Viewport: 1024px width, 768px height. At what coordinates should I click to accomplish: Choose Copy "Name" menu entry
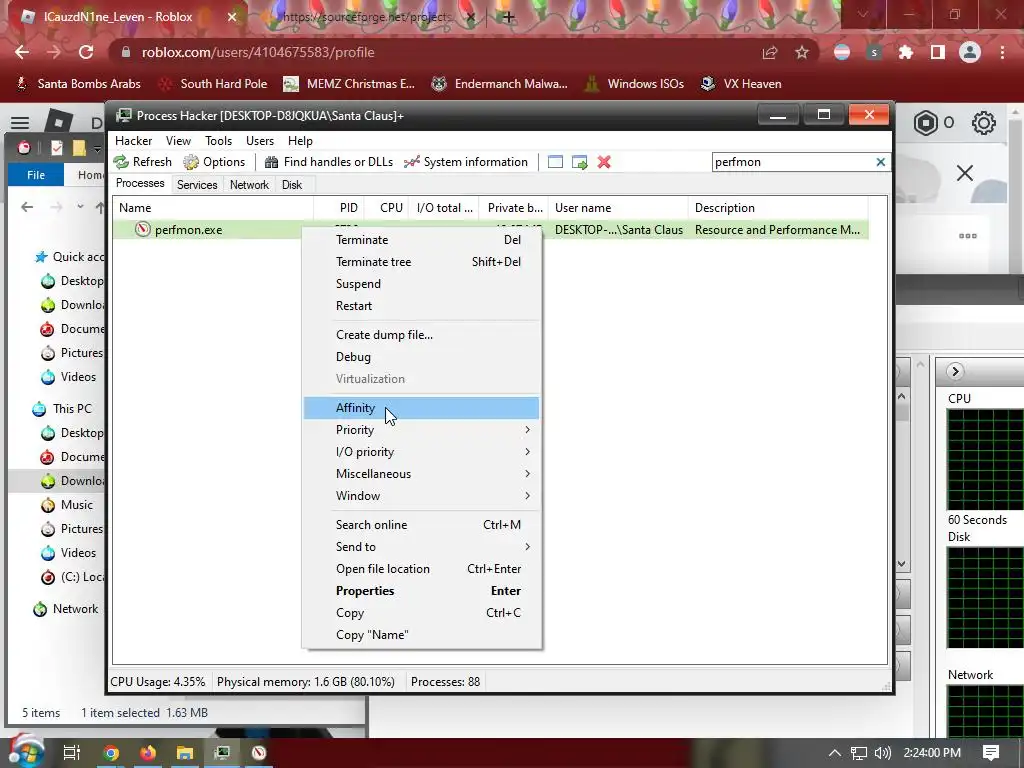tap(421, 635)
